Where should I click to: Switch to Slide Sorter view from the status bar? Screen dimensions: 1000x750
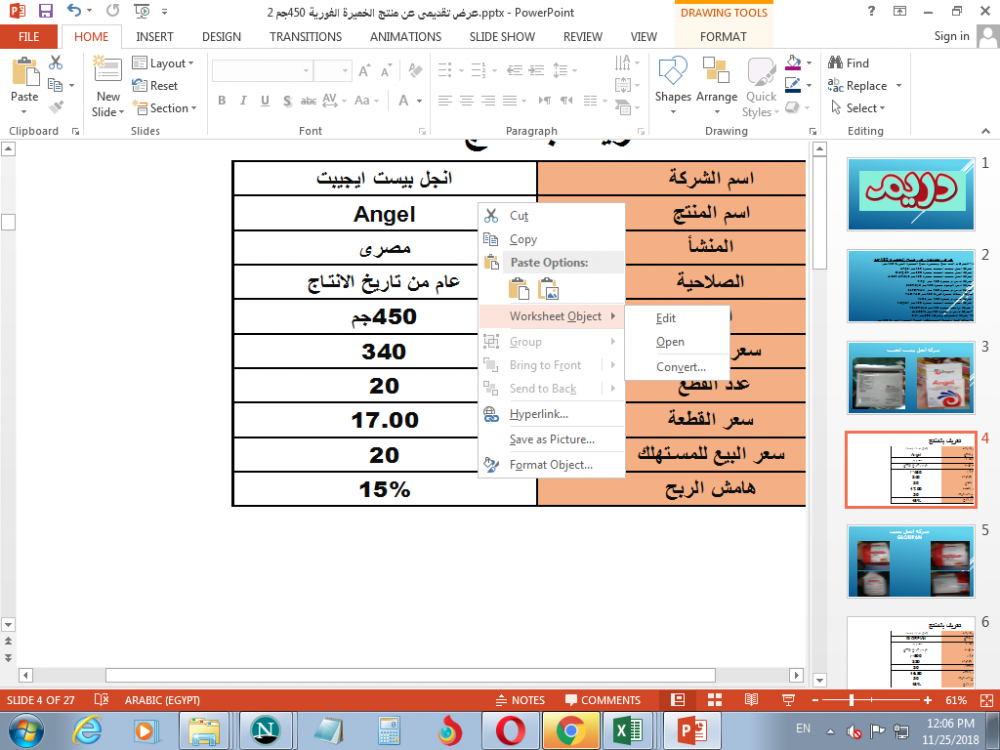point(715,700)
